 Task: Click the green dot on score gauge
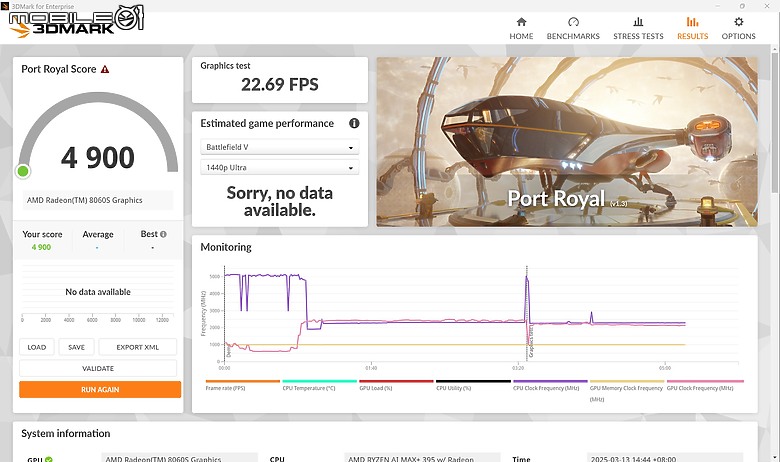pyautogui.click(x=23, y=171)
